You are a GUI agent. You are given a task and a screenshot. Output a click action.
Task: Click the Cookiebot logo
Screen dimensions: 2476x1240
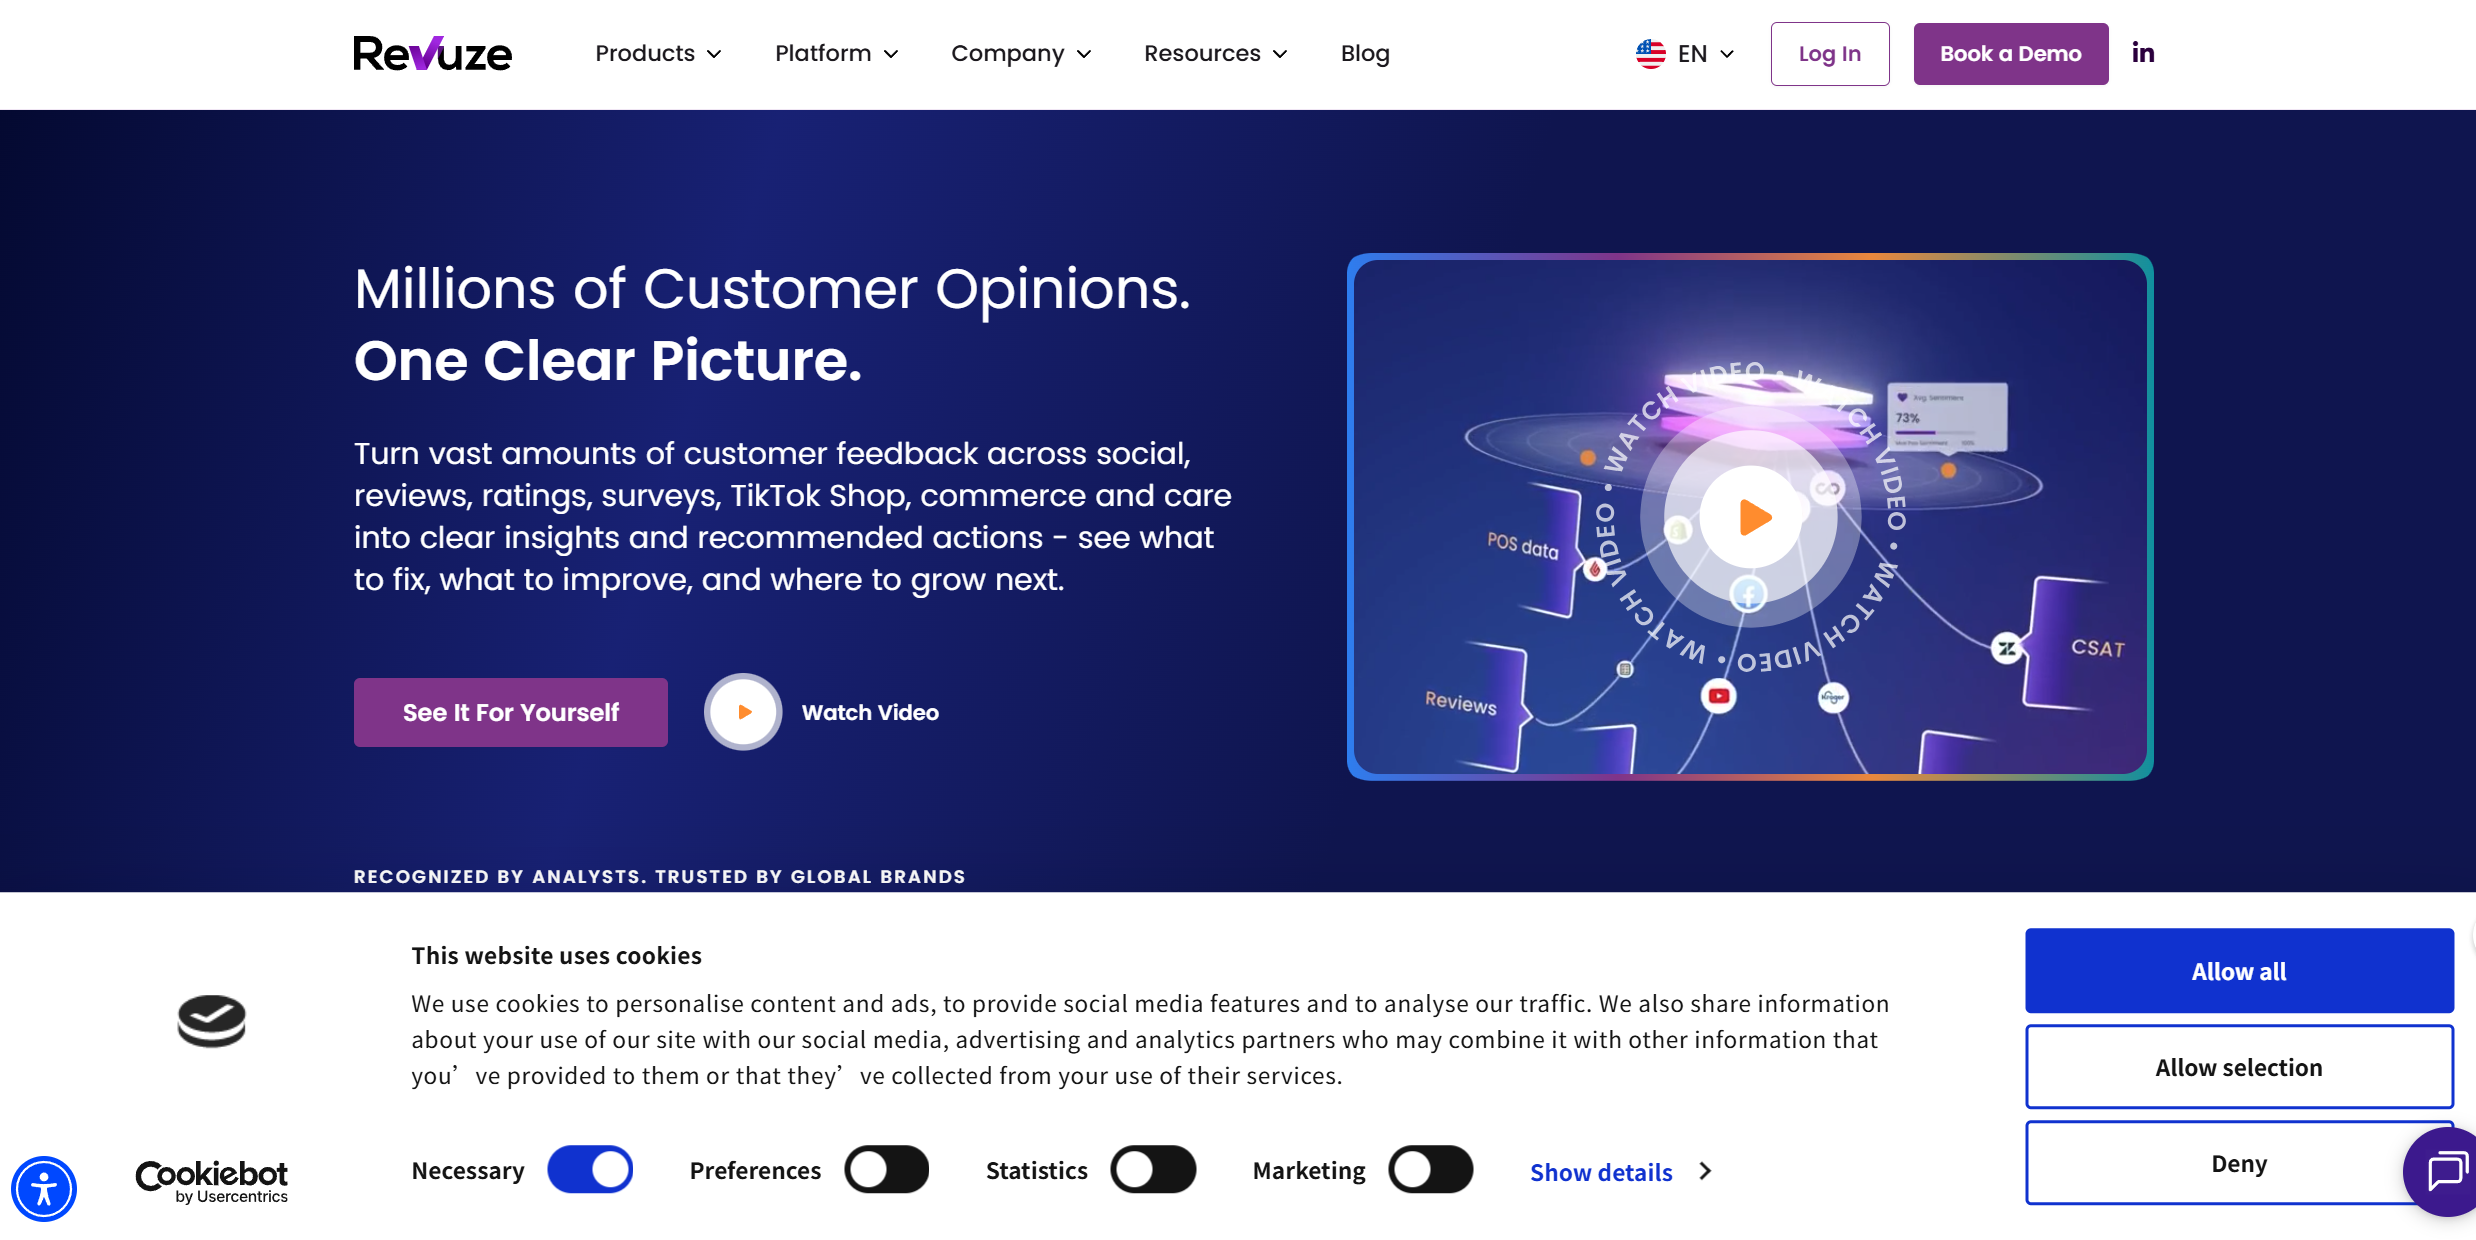(x=212, y=1181)
